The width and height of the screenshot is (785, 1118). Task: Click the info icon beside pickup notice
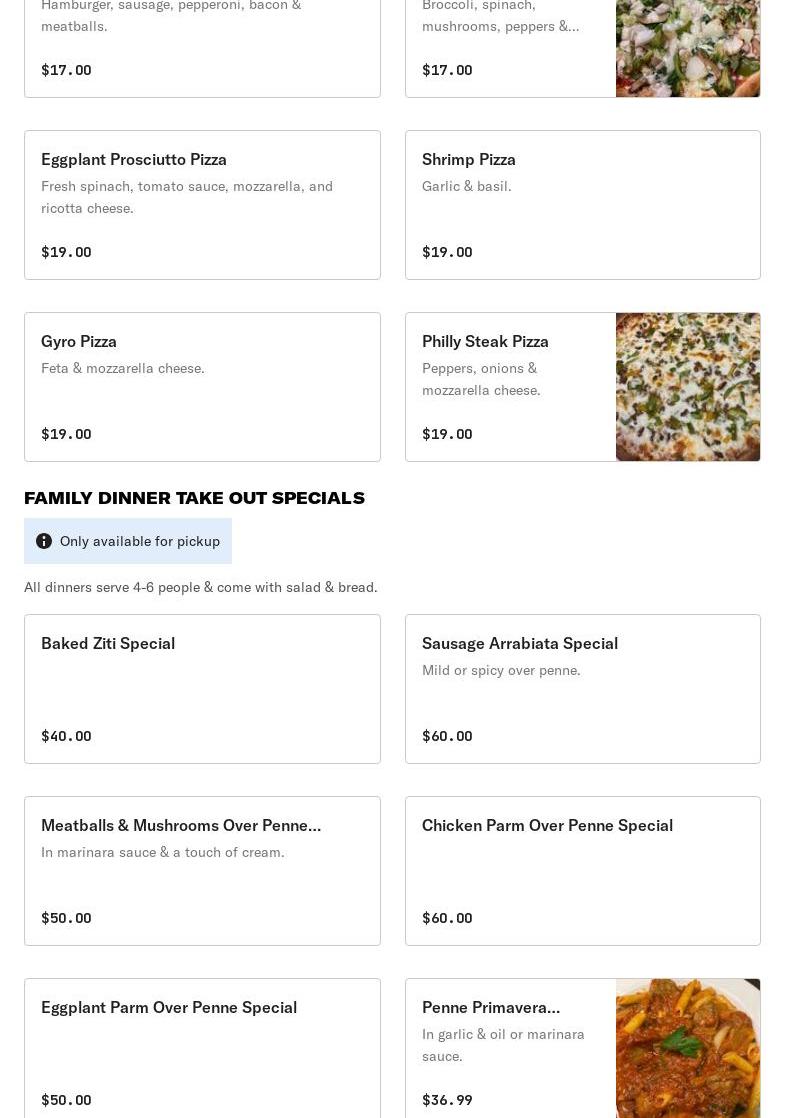pyautogui.click(x=44, y=541)
